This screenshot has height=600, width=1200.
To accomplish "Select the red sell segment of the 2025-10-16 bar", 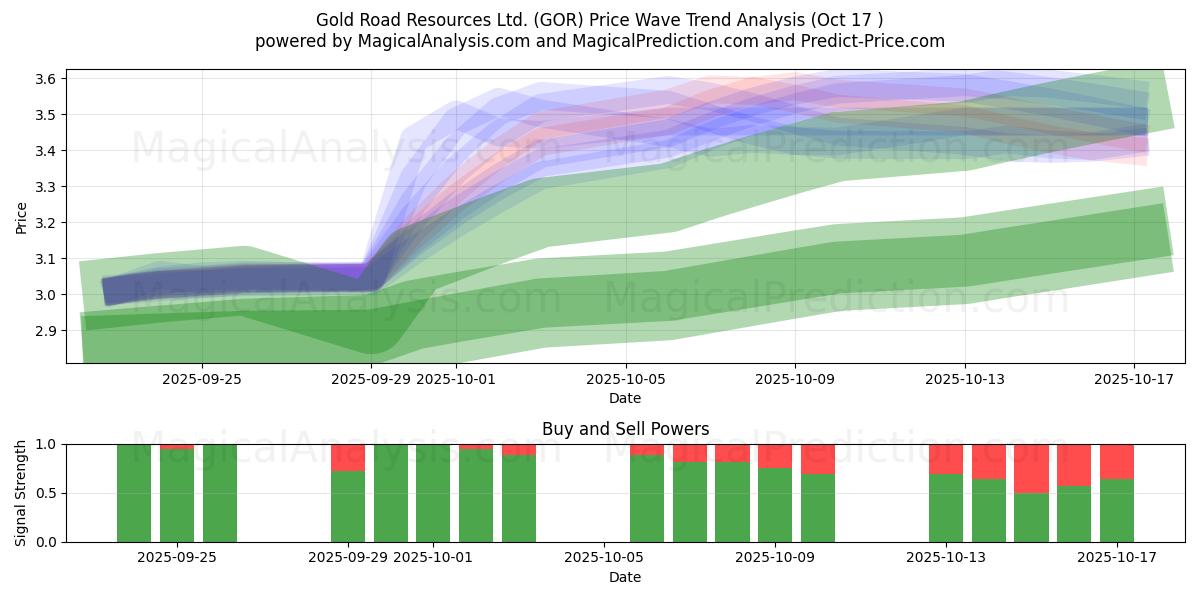I will click(x=1074, y=465).
